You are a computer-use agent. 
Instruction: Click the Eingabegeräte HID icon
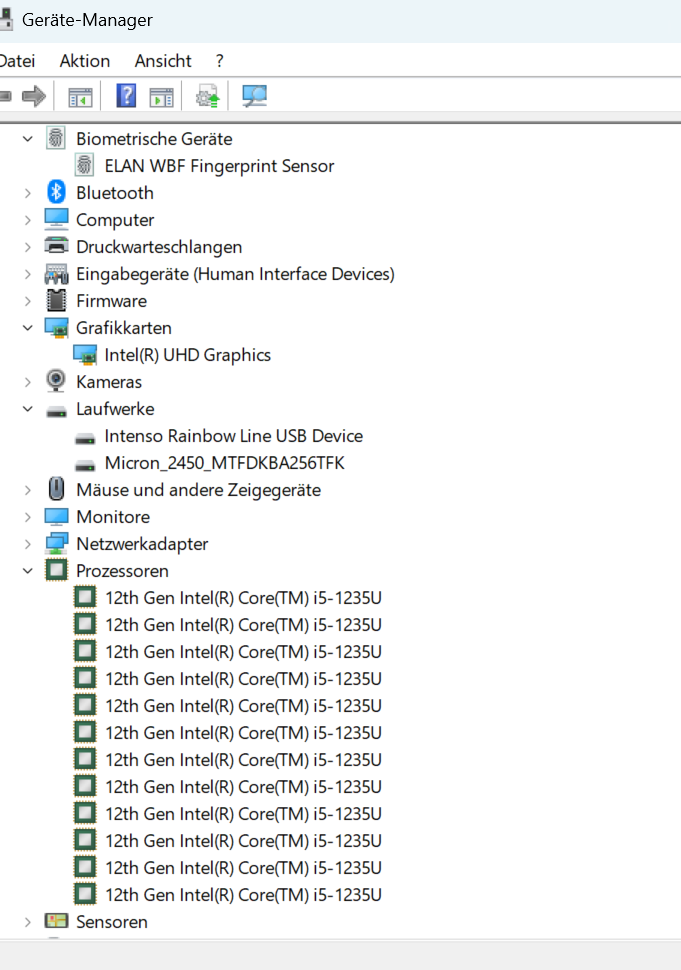tap(56, 273)
